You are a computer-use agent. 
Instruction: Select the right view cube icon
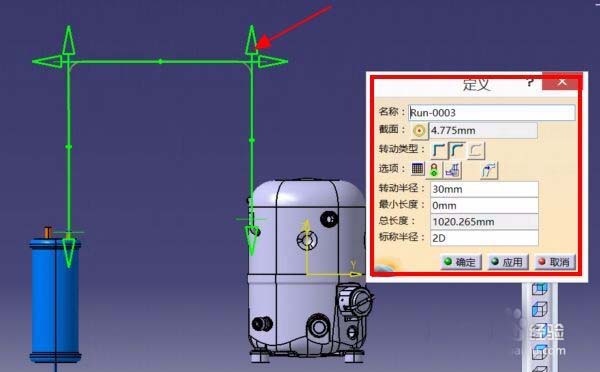coord(540,331)
